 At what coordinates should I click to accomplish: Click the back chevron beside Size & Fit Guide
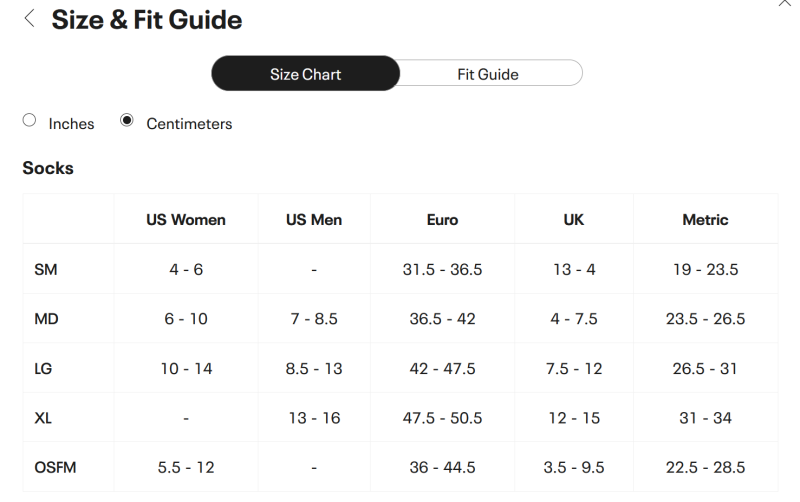point(29,19)
